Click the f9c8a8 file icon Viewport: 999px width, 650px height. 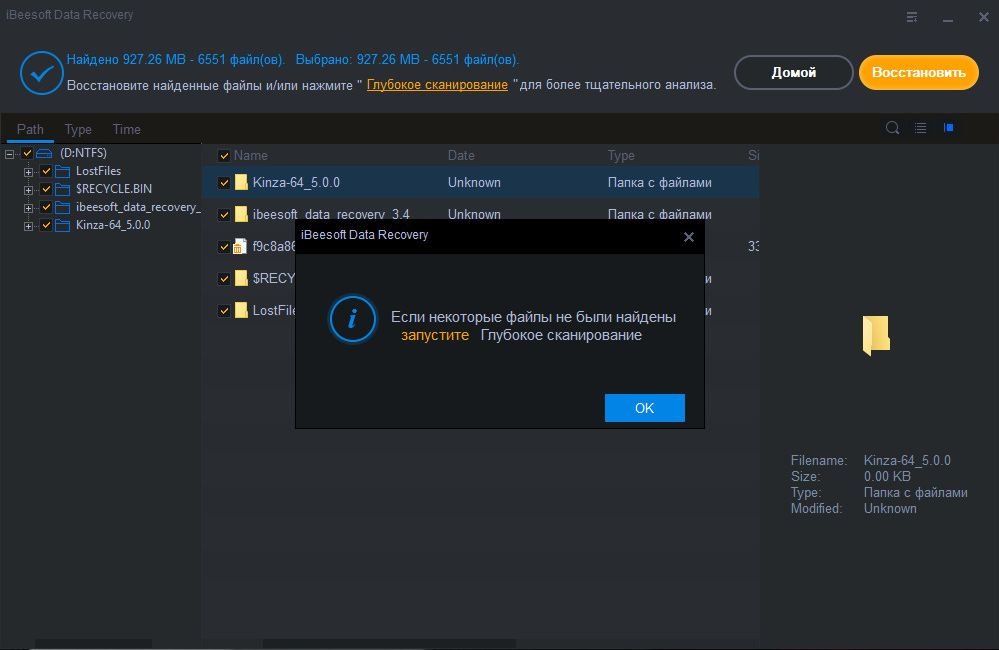239,247
